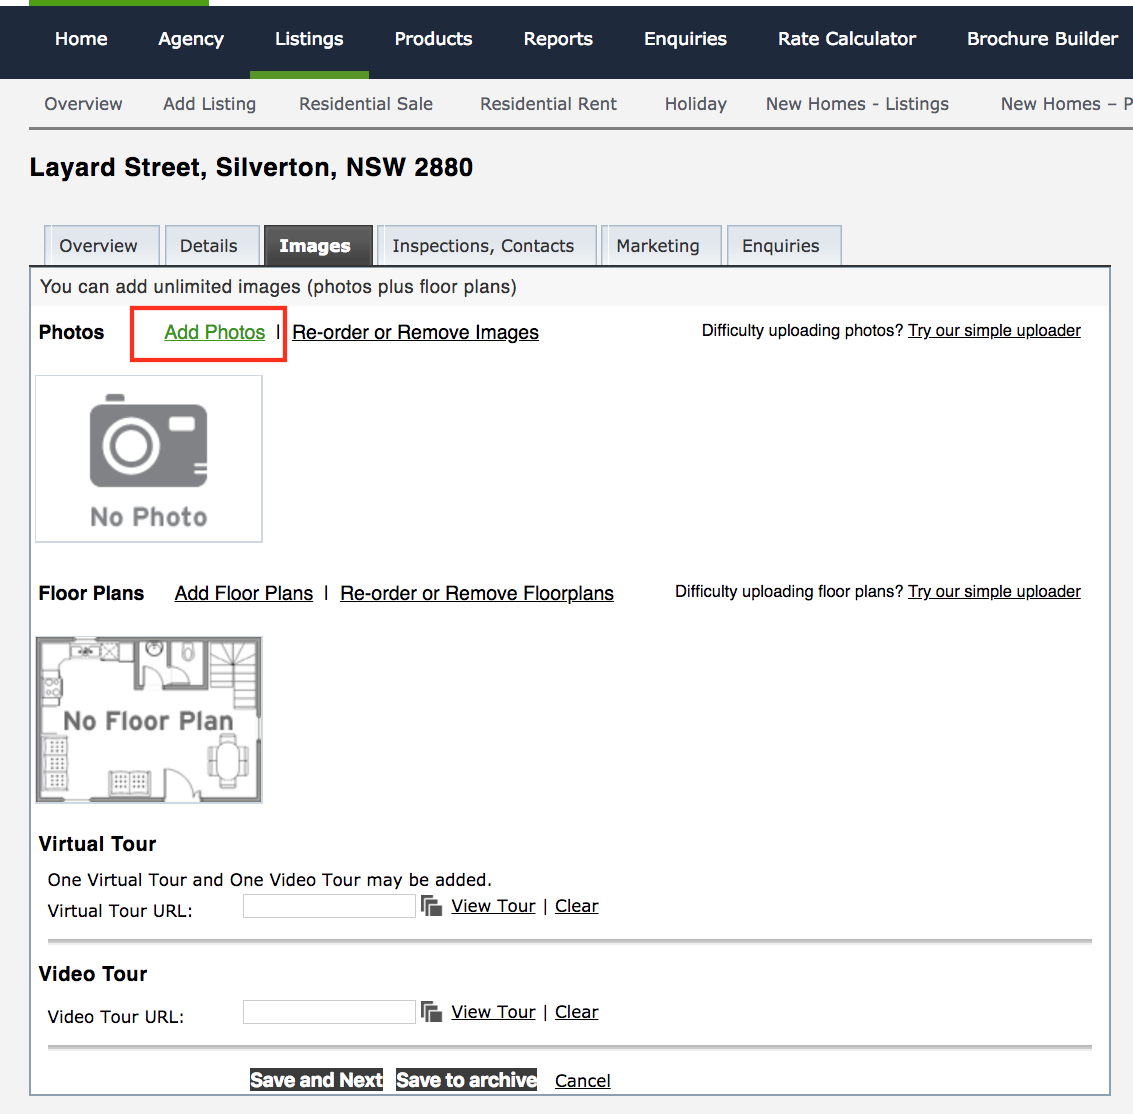The width and height of the screenshot is (1133, 1114).
Task: Click the Add Floor Plans link
Action: point(244,593)
